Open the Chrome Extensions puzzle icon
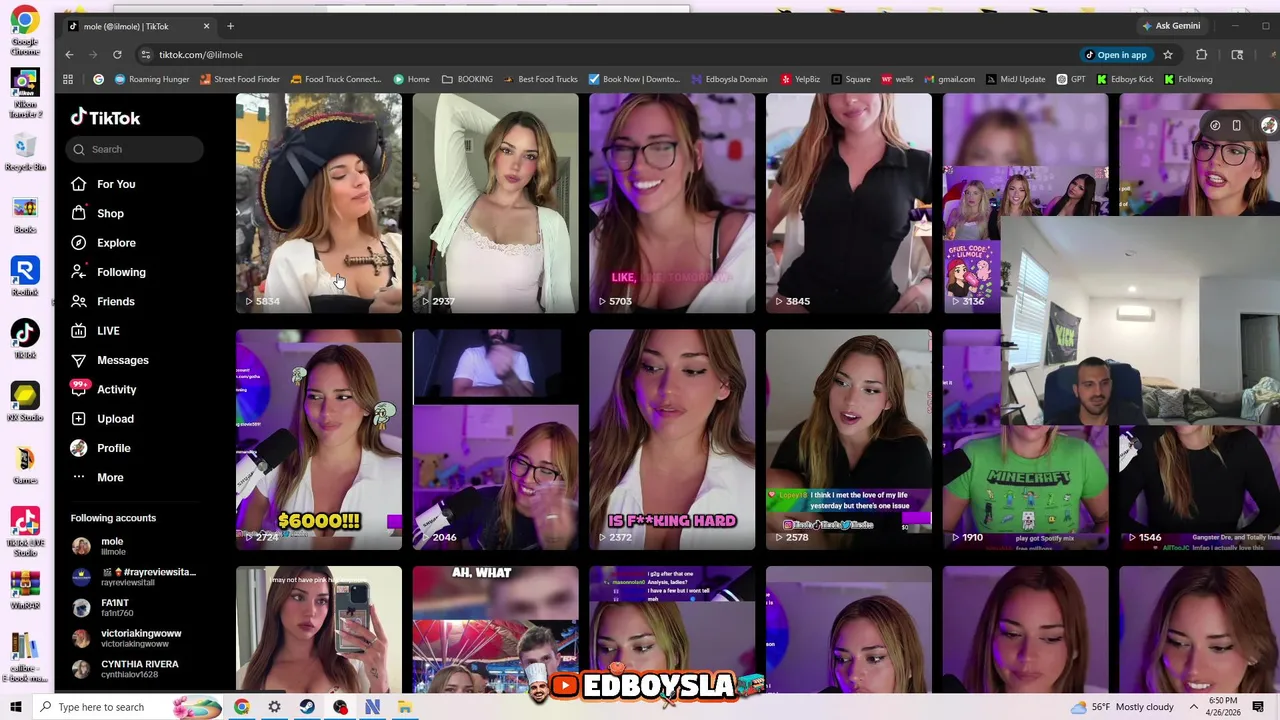1280x720 pixels. (1202, 55)
